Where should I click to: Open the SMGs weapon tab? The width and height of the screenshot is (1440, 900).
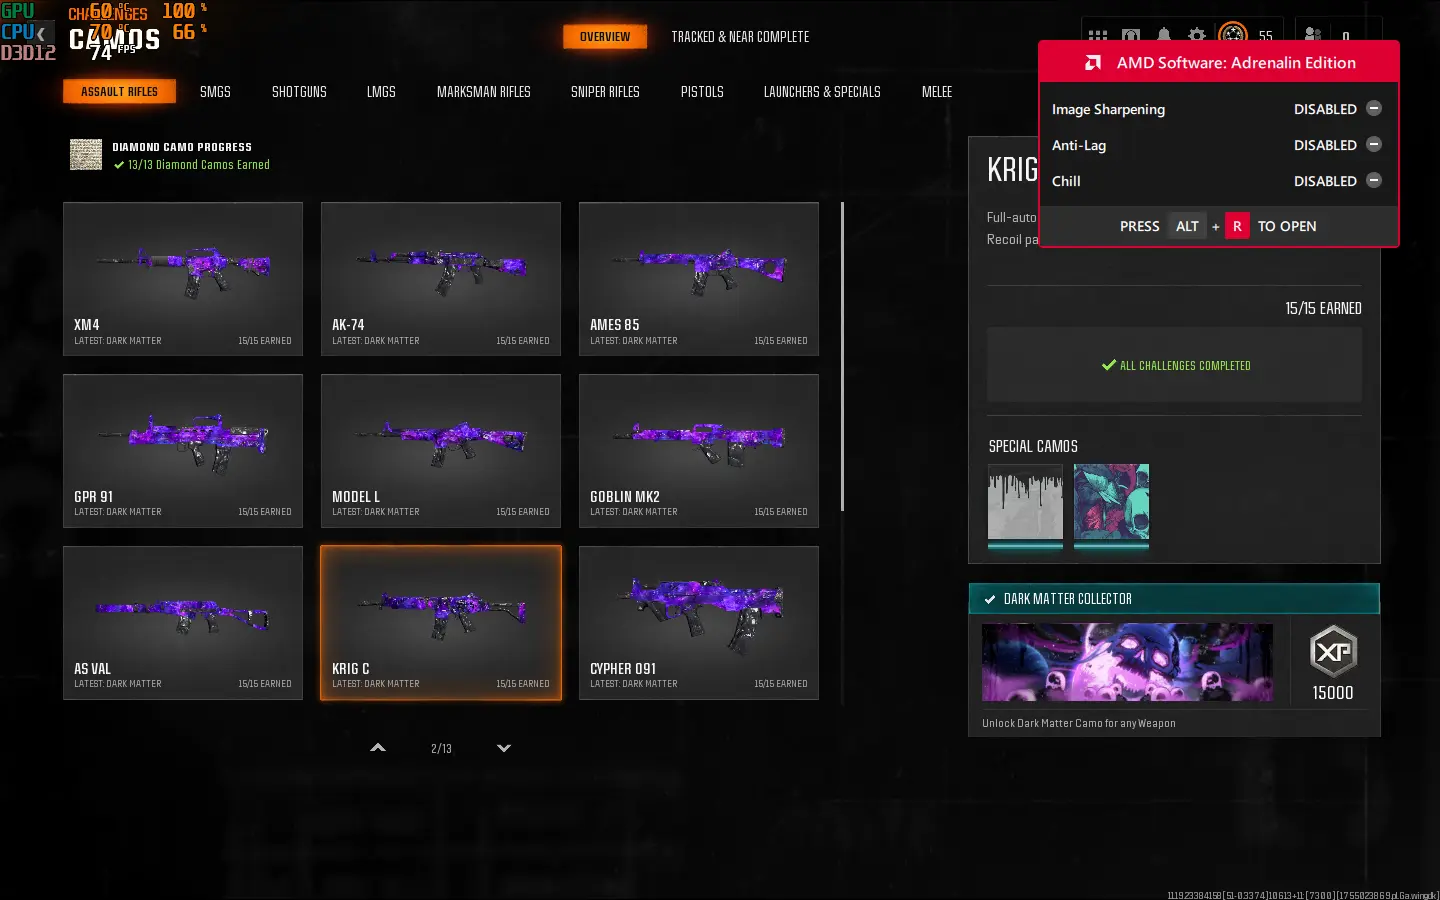pyautogui.click(x=215, y=92)
